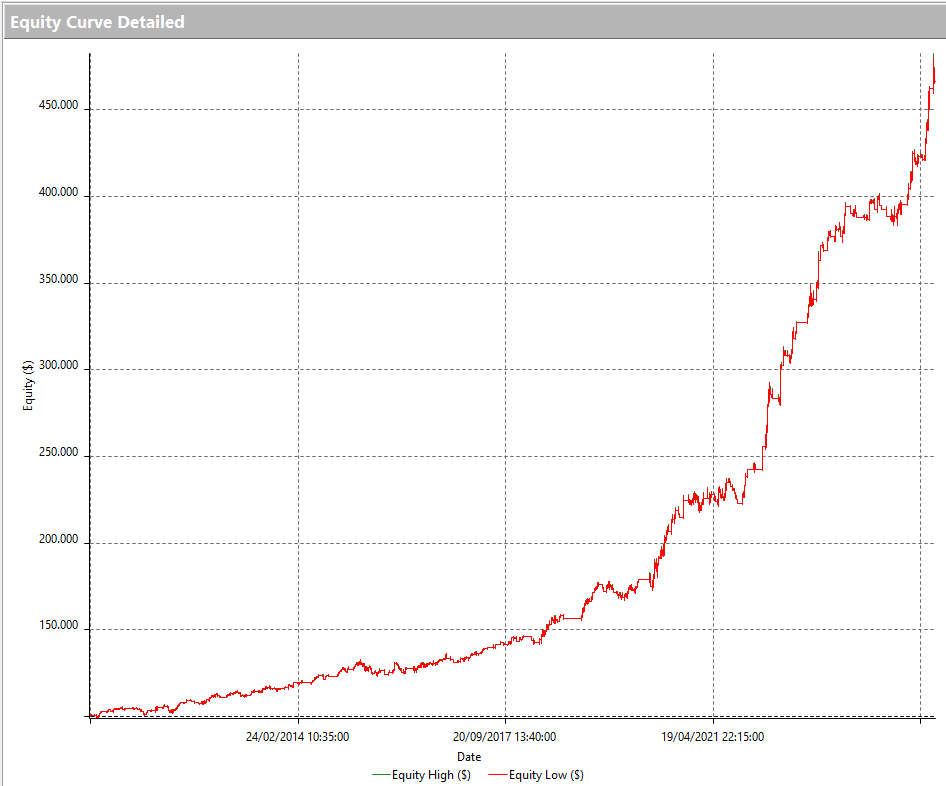The width and height of the screenshot is (946, 786).
Task: Click the Date axis title
Action: (470, 757)
